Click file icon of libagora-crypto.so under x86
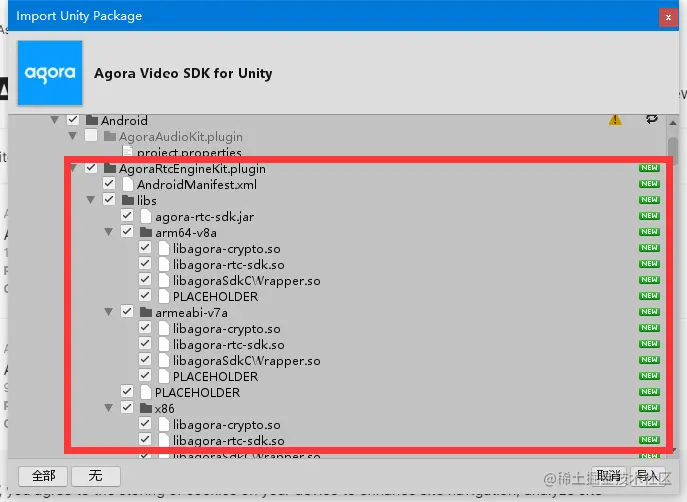687x502 pixels. [x=164, y=424]
